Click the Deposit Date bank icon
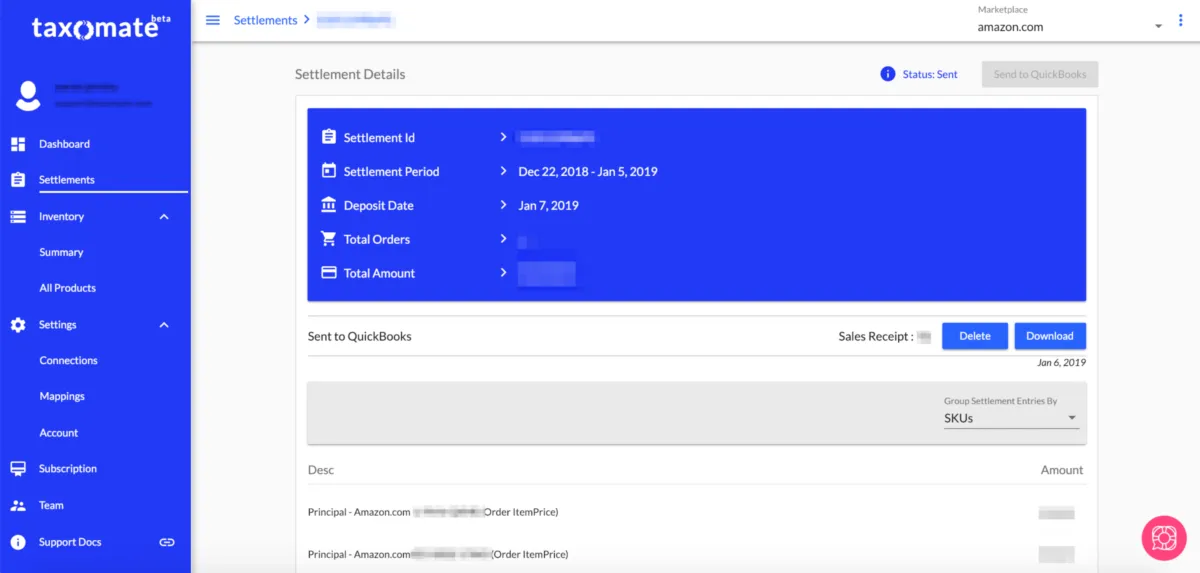Screen dimensions: 1200x573 329,205
